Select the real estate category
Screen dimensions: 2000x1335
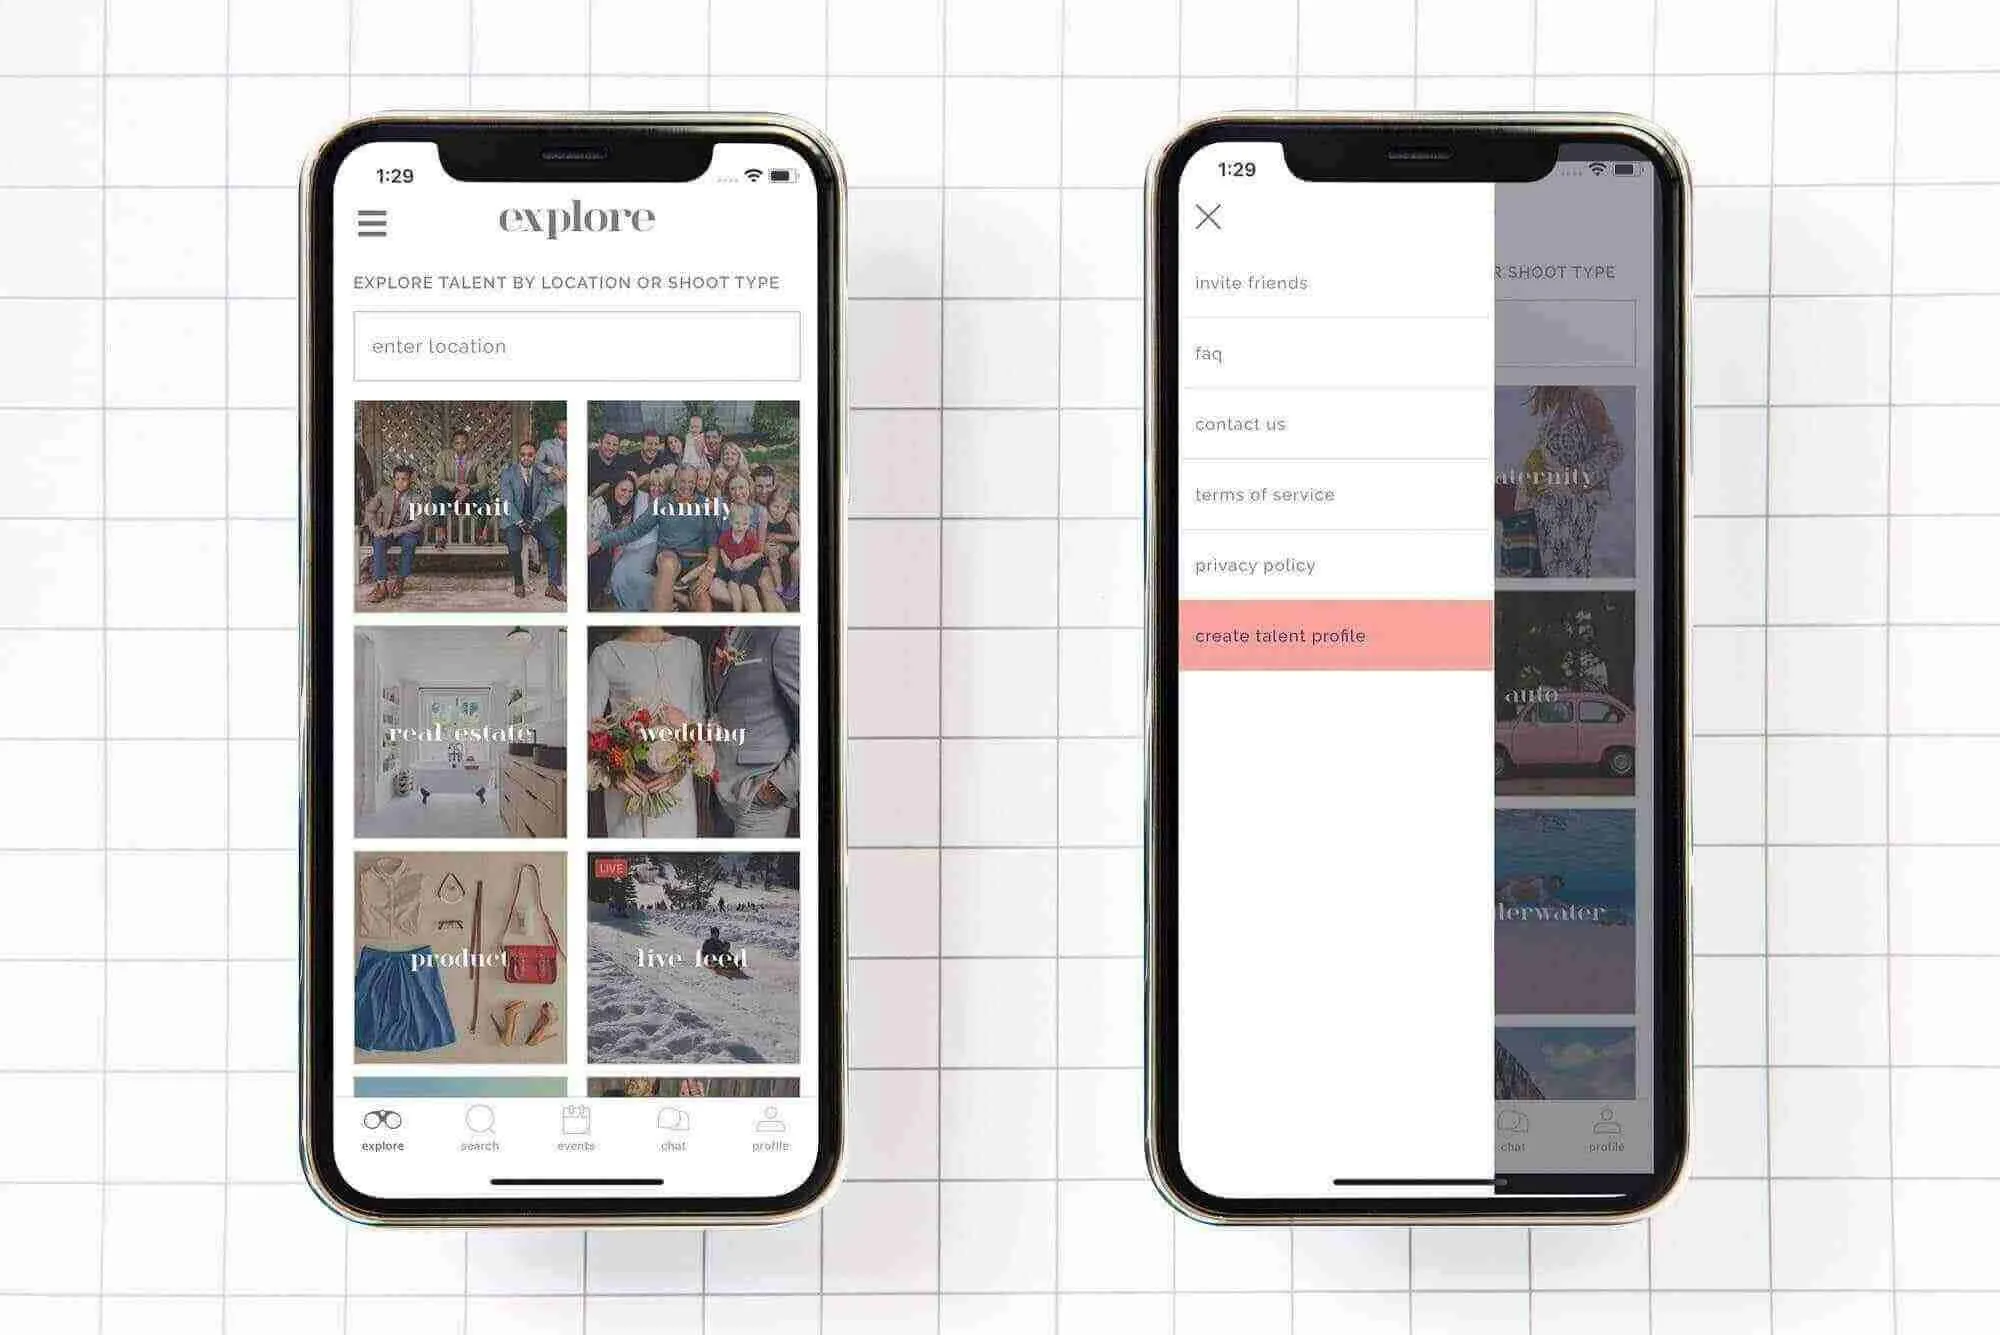click(x=459, y=730)
